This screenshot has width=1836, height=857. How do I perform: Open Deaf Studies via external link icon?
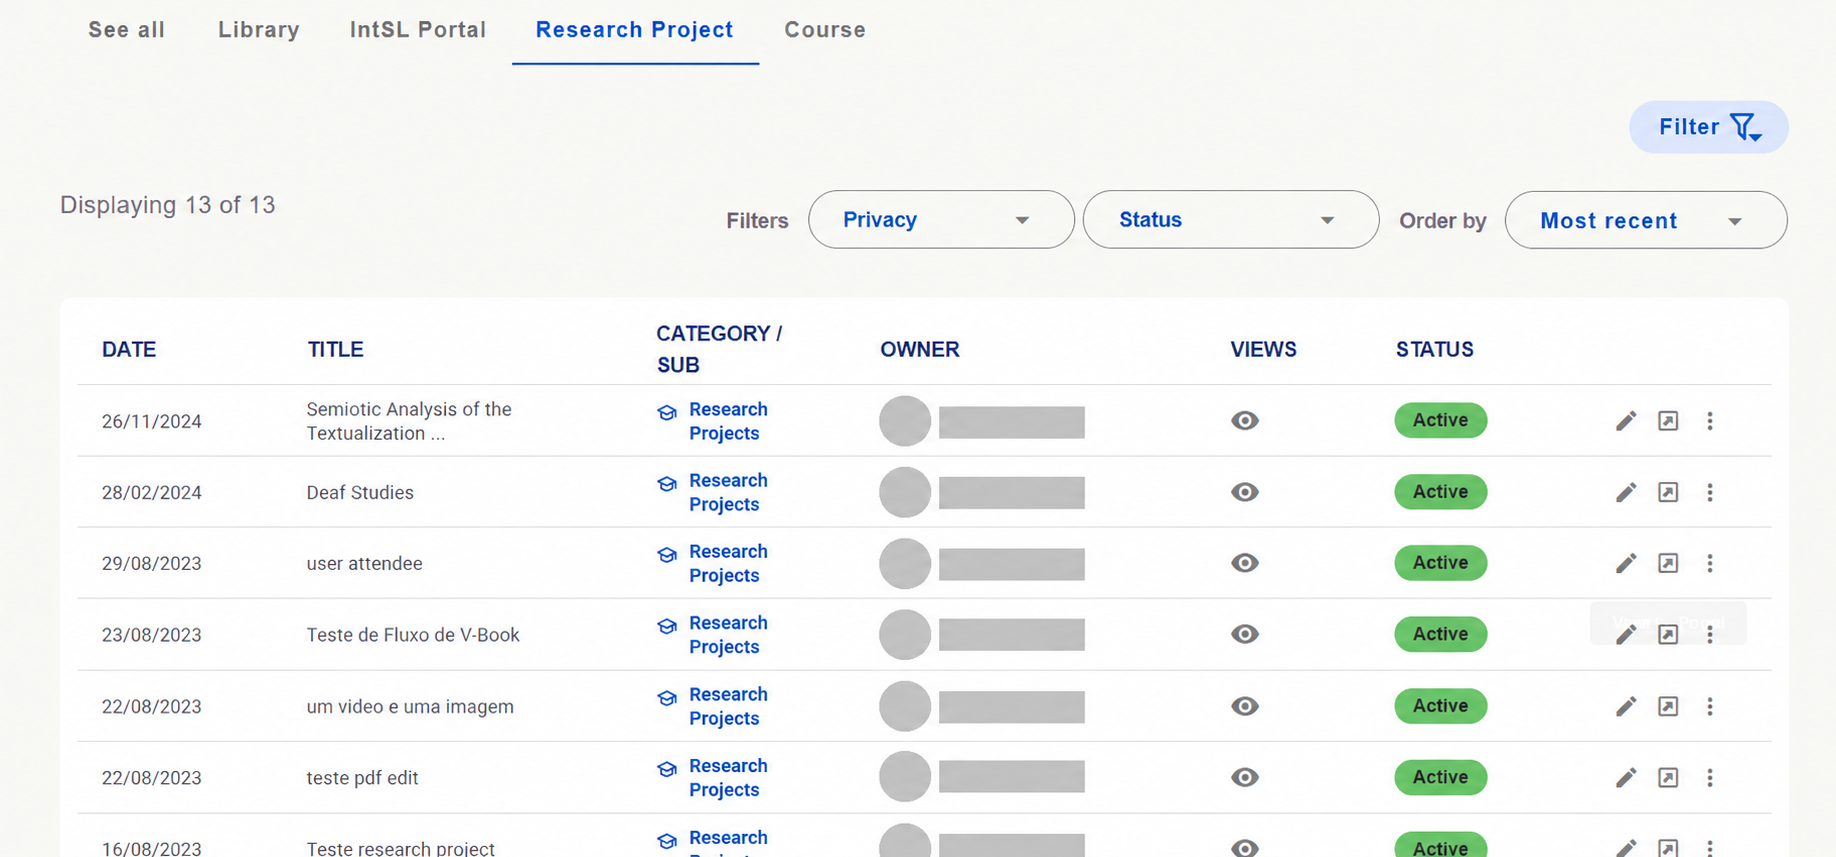pos(1668,492)
